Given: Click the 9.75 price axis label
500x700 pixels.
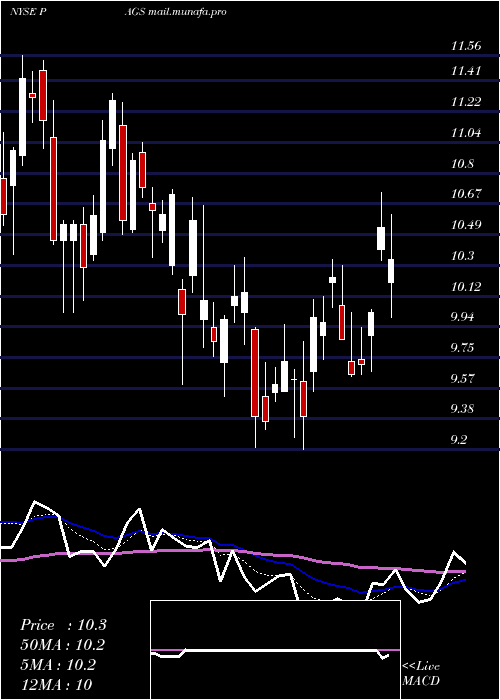Looking at the screenshot, I should point(462,348).
